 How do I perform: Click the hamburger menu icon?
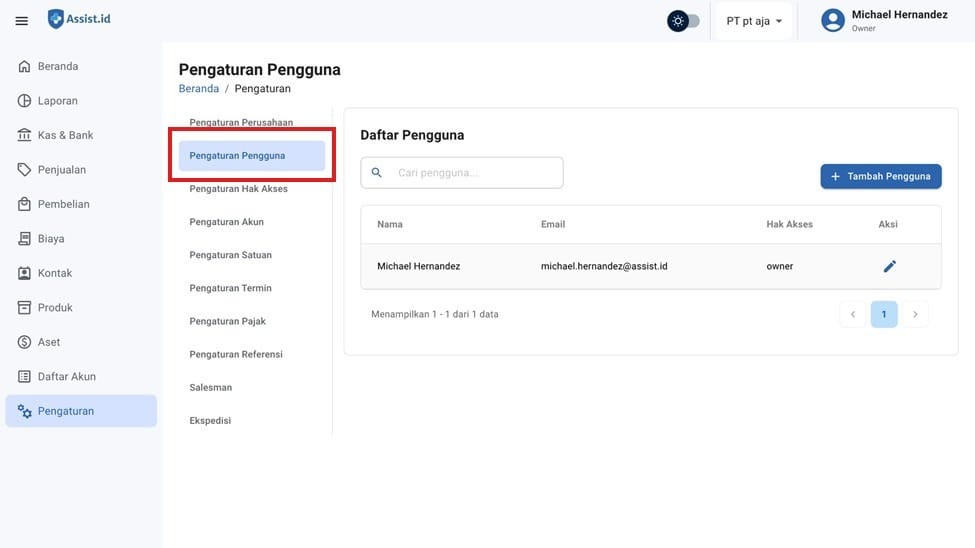22,21
